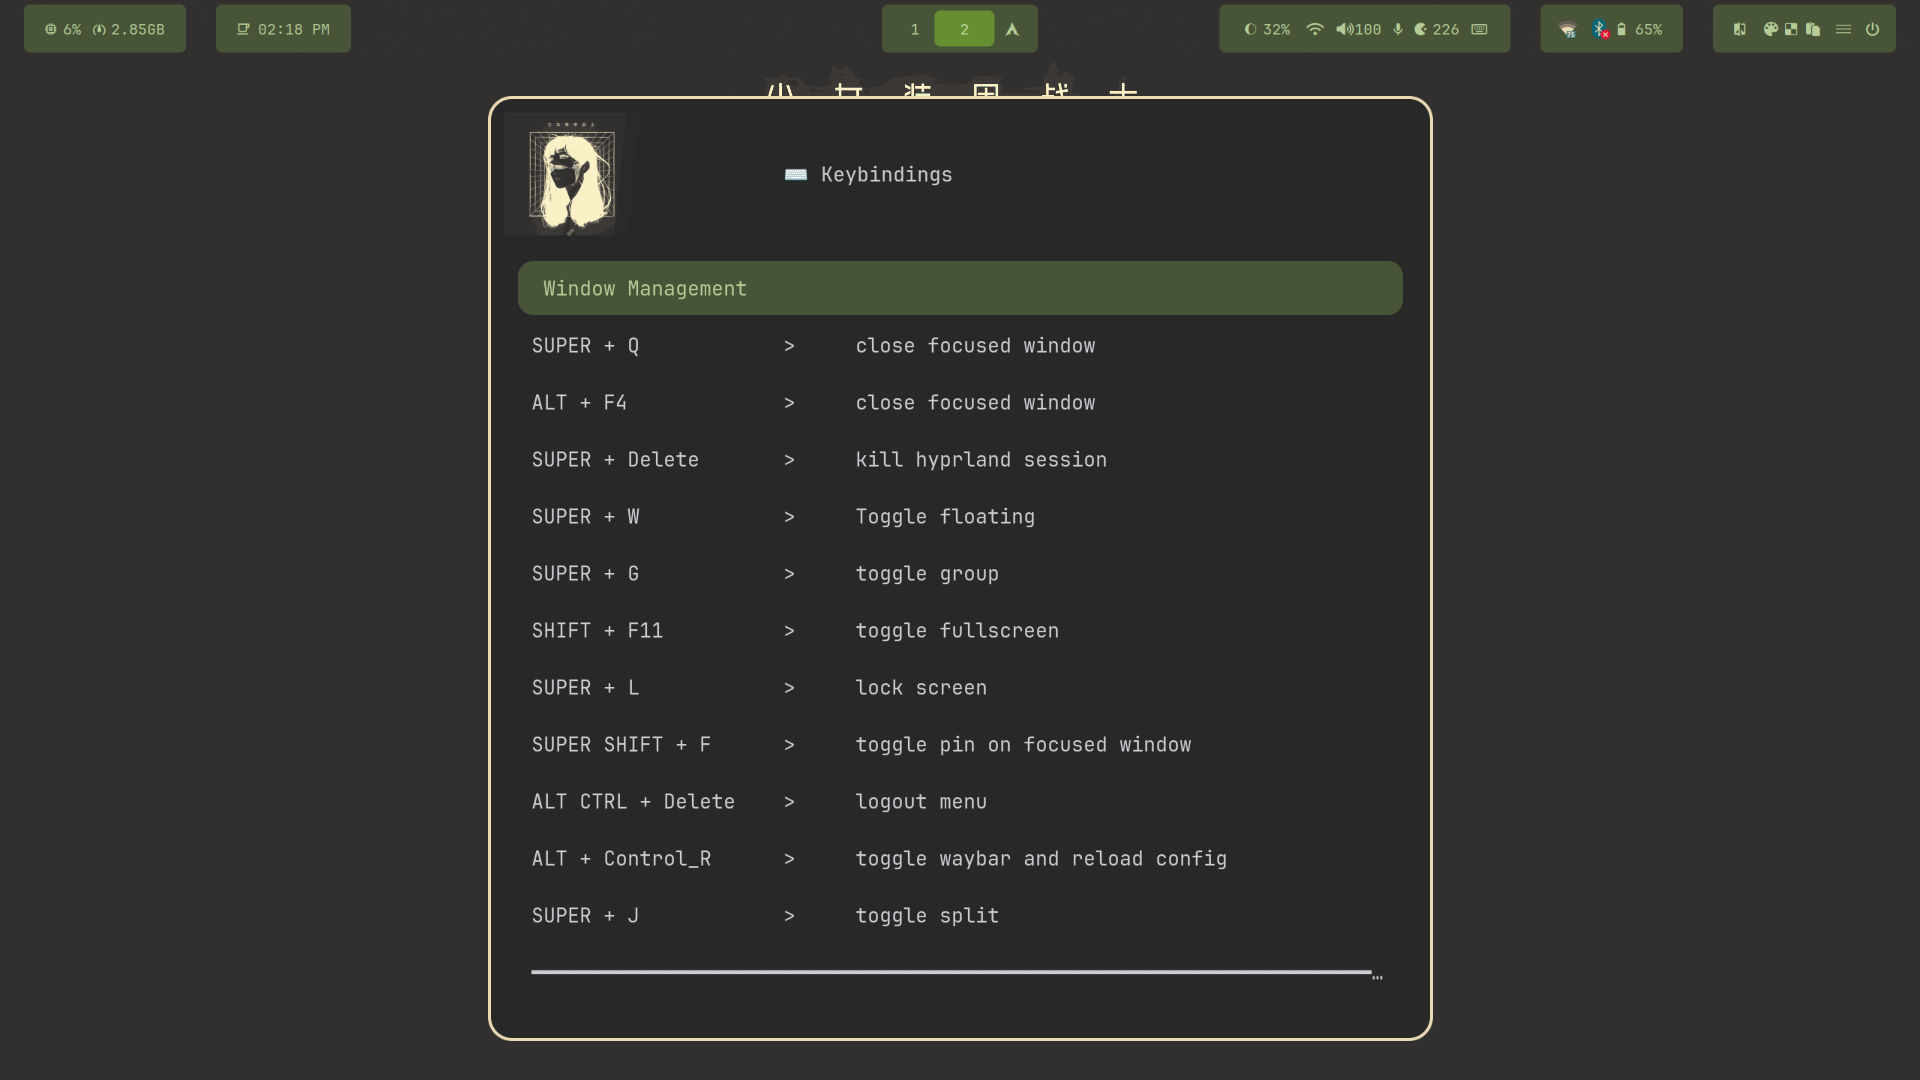Open the power menu icon
This screenshot has height=1080, width=1920.
(x=1872, y=29)
